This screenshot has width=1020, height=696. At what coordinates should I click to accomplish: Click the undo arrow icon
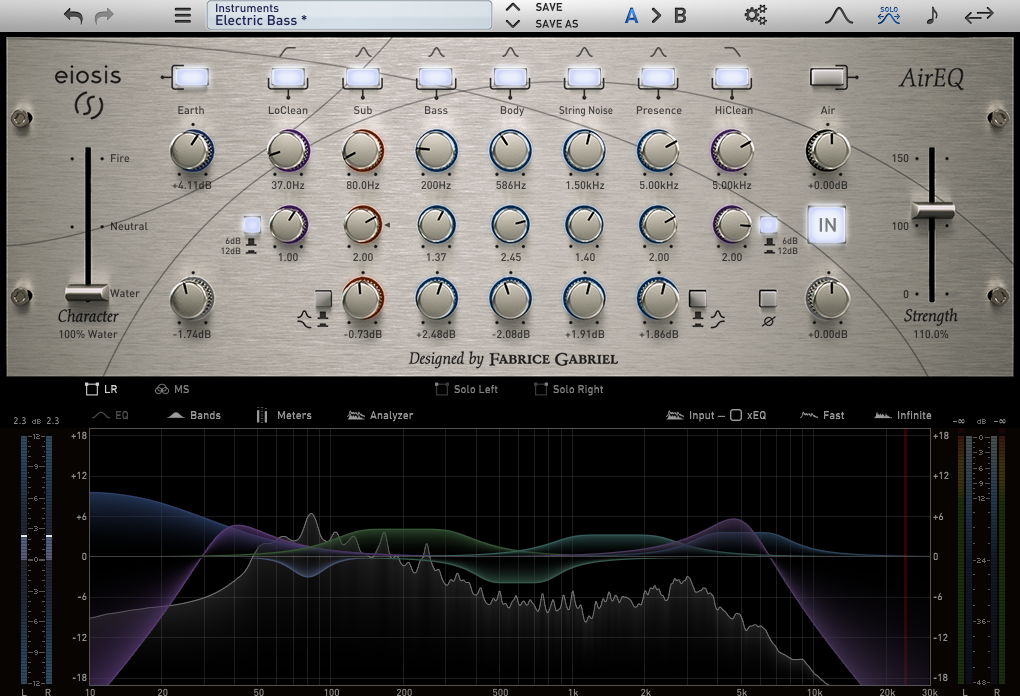(x=73, y=15)
